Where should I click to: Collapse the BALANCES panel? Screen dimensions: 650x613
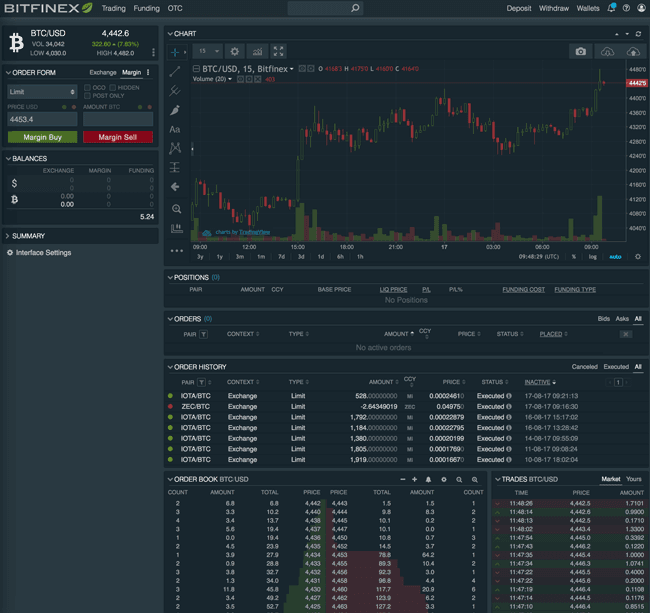click(8, 159)
